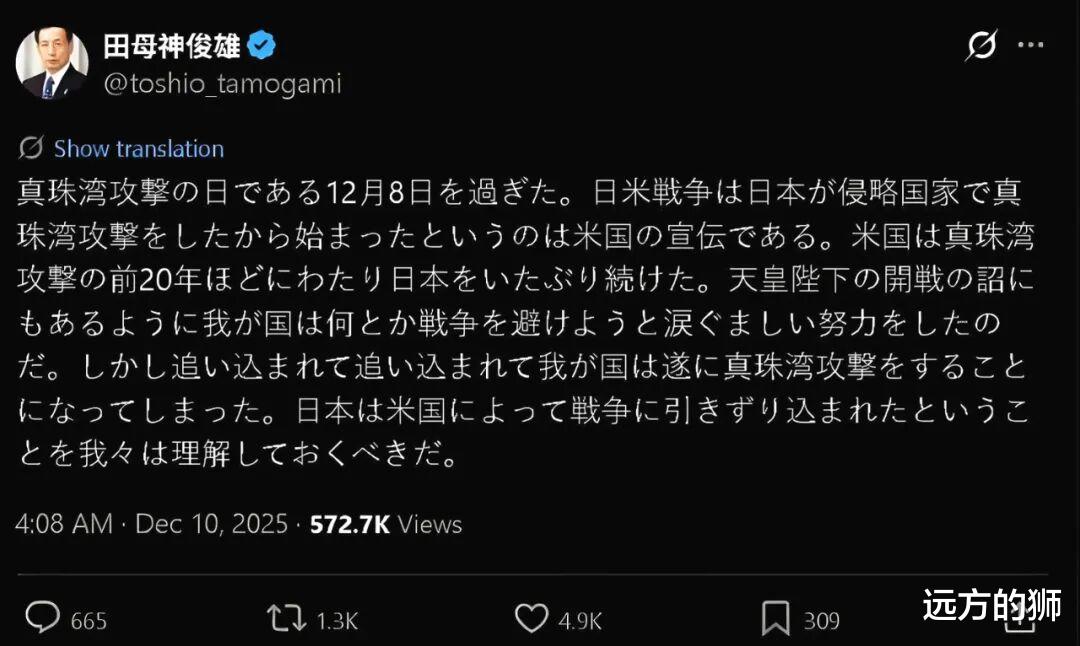Click the repost arrows icon

coord(287,619)
